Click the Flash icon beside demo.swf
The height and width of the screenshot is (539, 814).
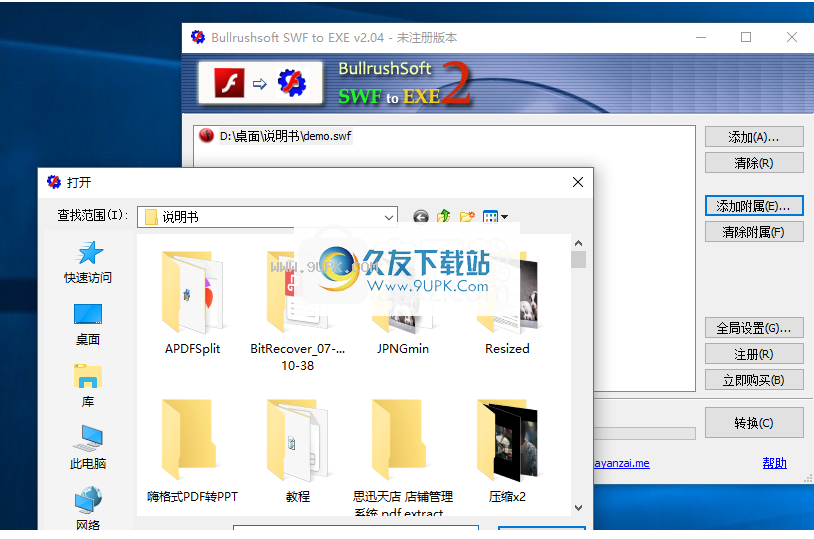click(206, 136)
